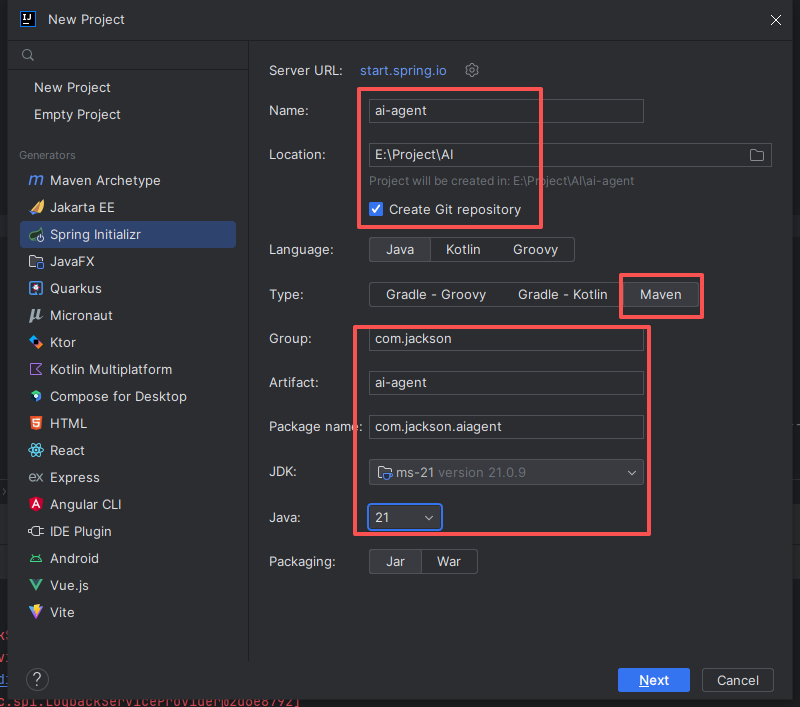Select Kotlin as the language
The height and width of the screenshot is (707, 800).
(x=463, y=249)
